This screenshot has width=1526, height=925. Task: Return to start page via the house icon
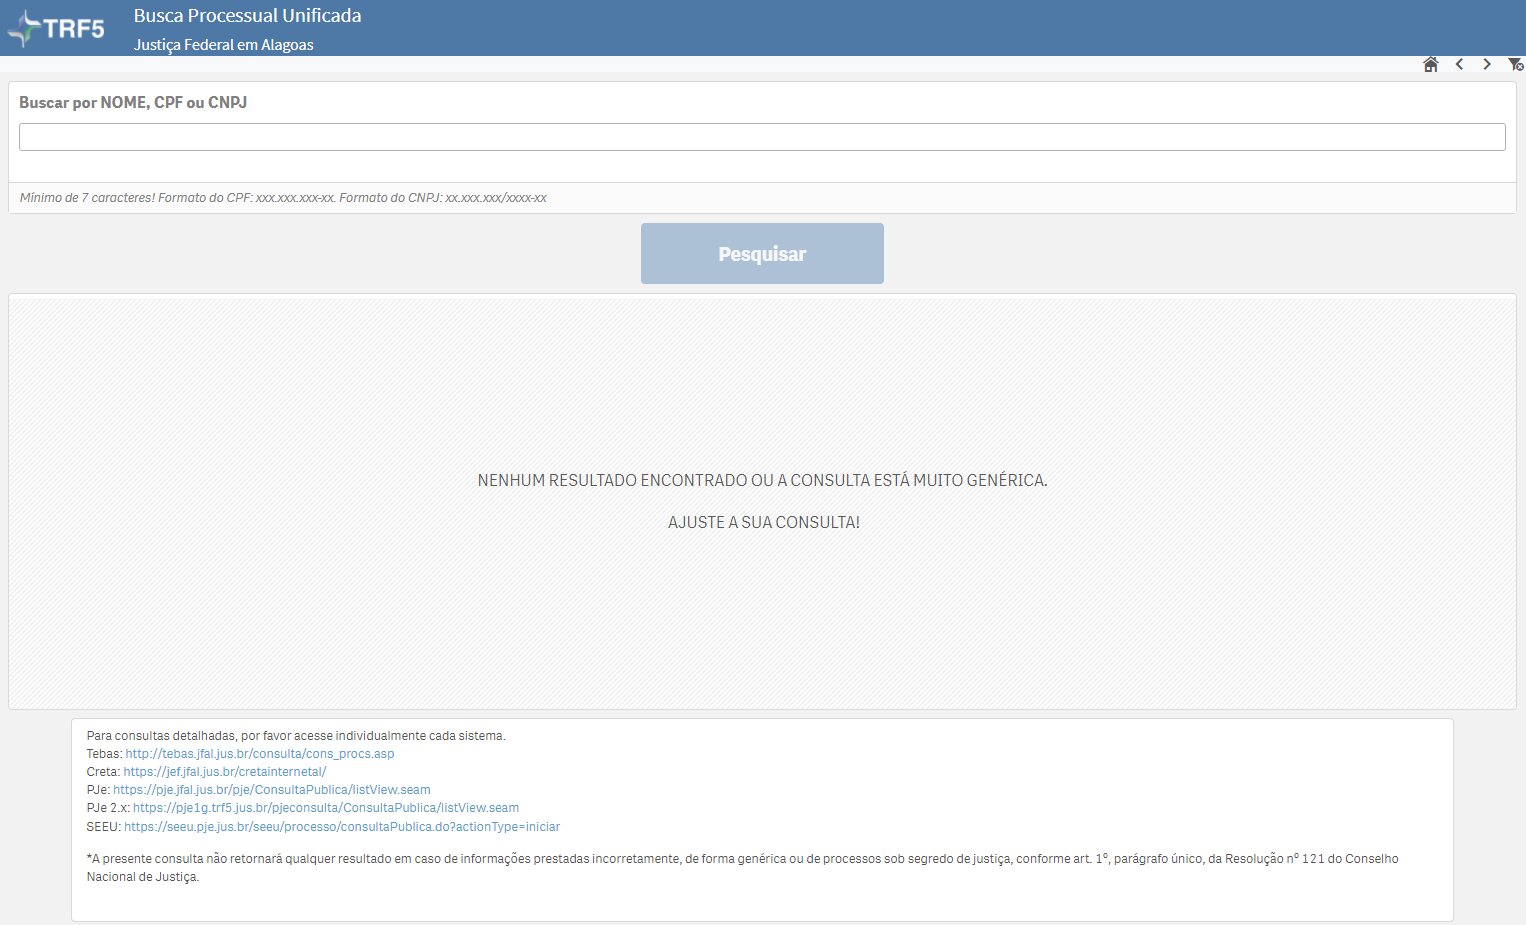tap(1431, 64)
